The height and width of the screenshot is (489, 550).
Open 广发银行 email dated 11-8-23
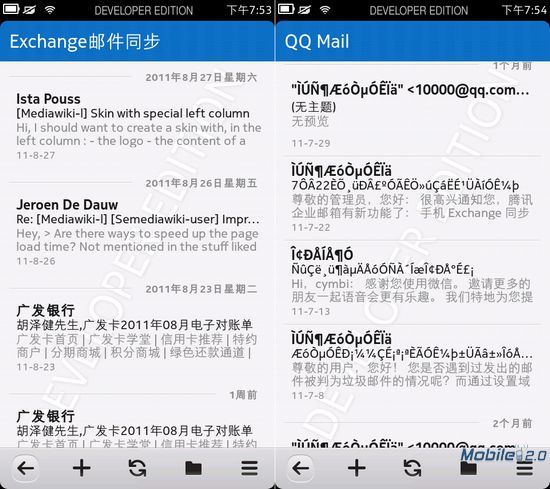137,338
